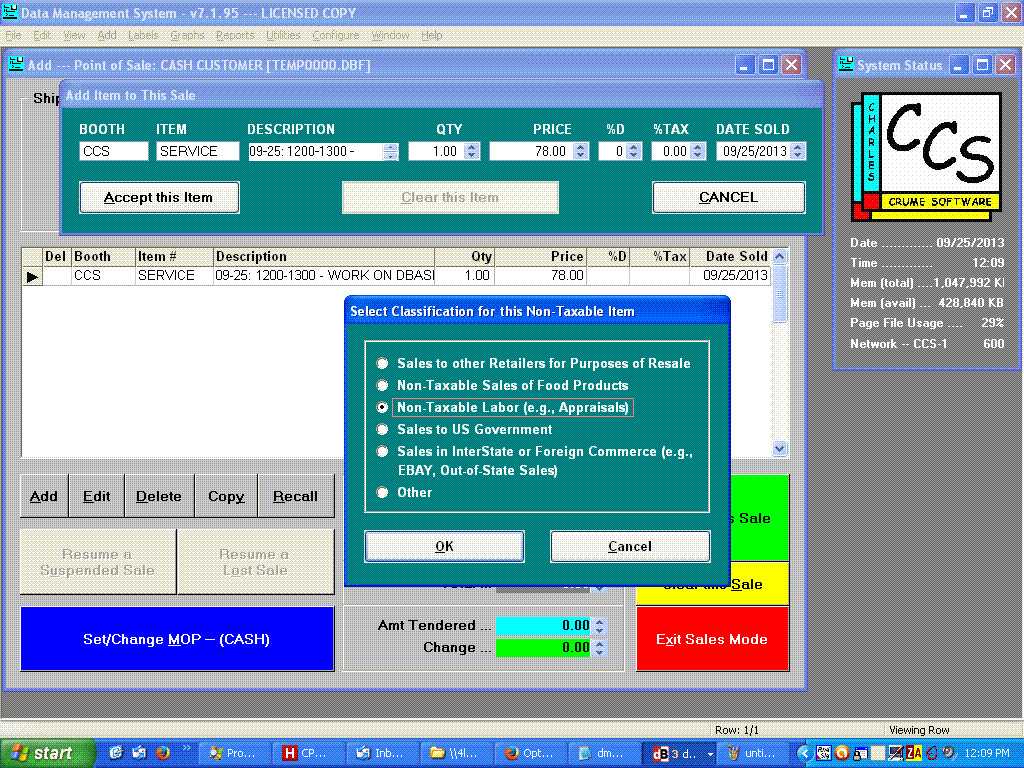Click the QTY spinner arrows
Image resolution: width=1024 pixels, height=768 pixels.
[472, 152]
